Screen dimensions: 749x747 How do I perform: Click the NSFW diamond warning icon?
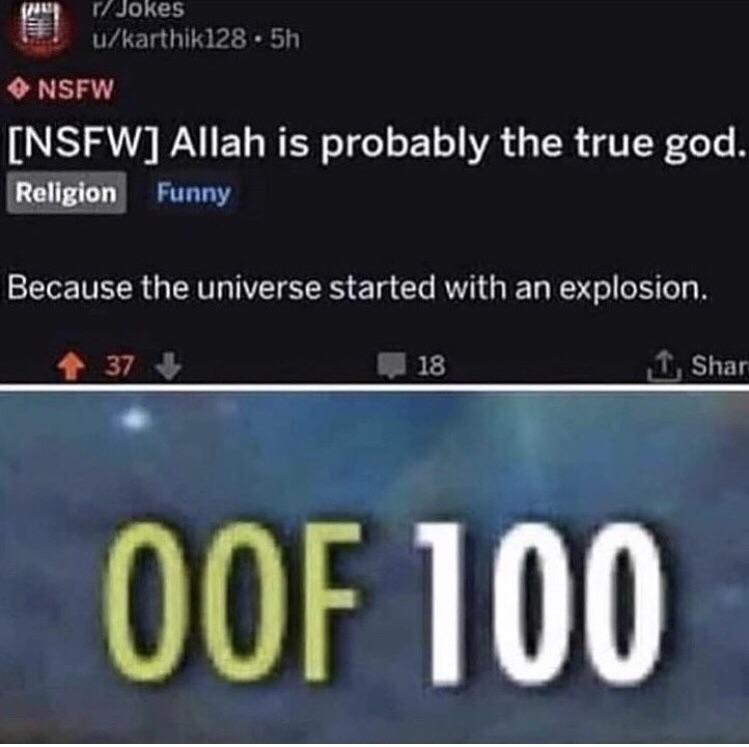click(19, 89)
